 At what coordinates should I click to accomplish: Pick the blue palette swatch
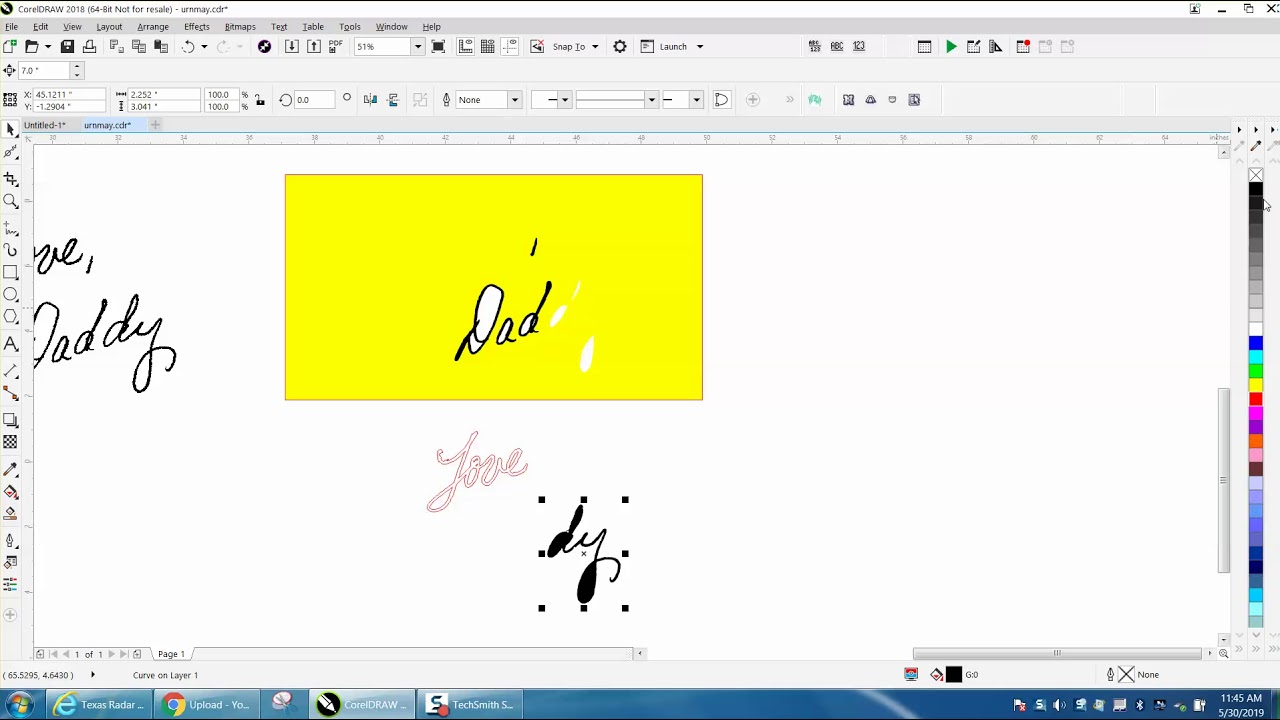pyautogui.click(x=1256, y=344)
